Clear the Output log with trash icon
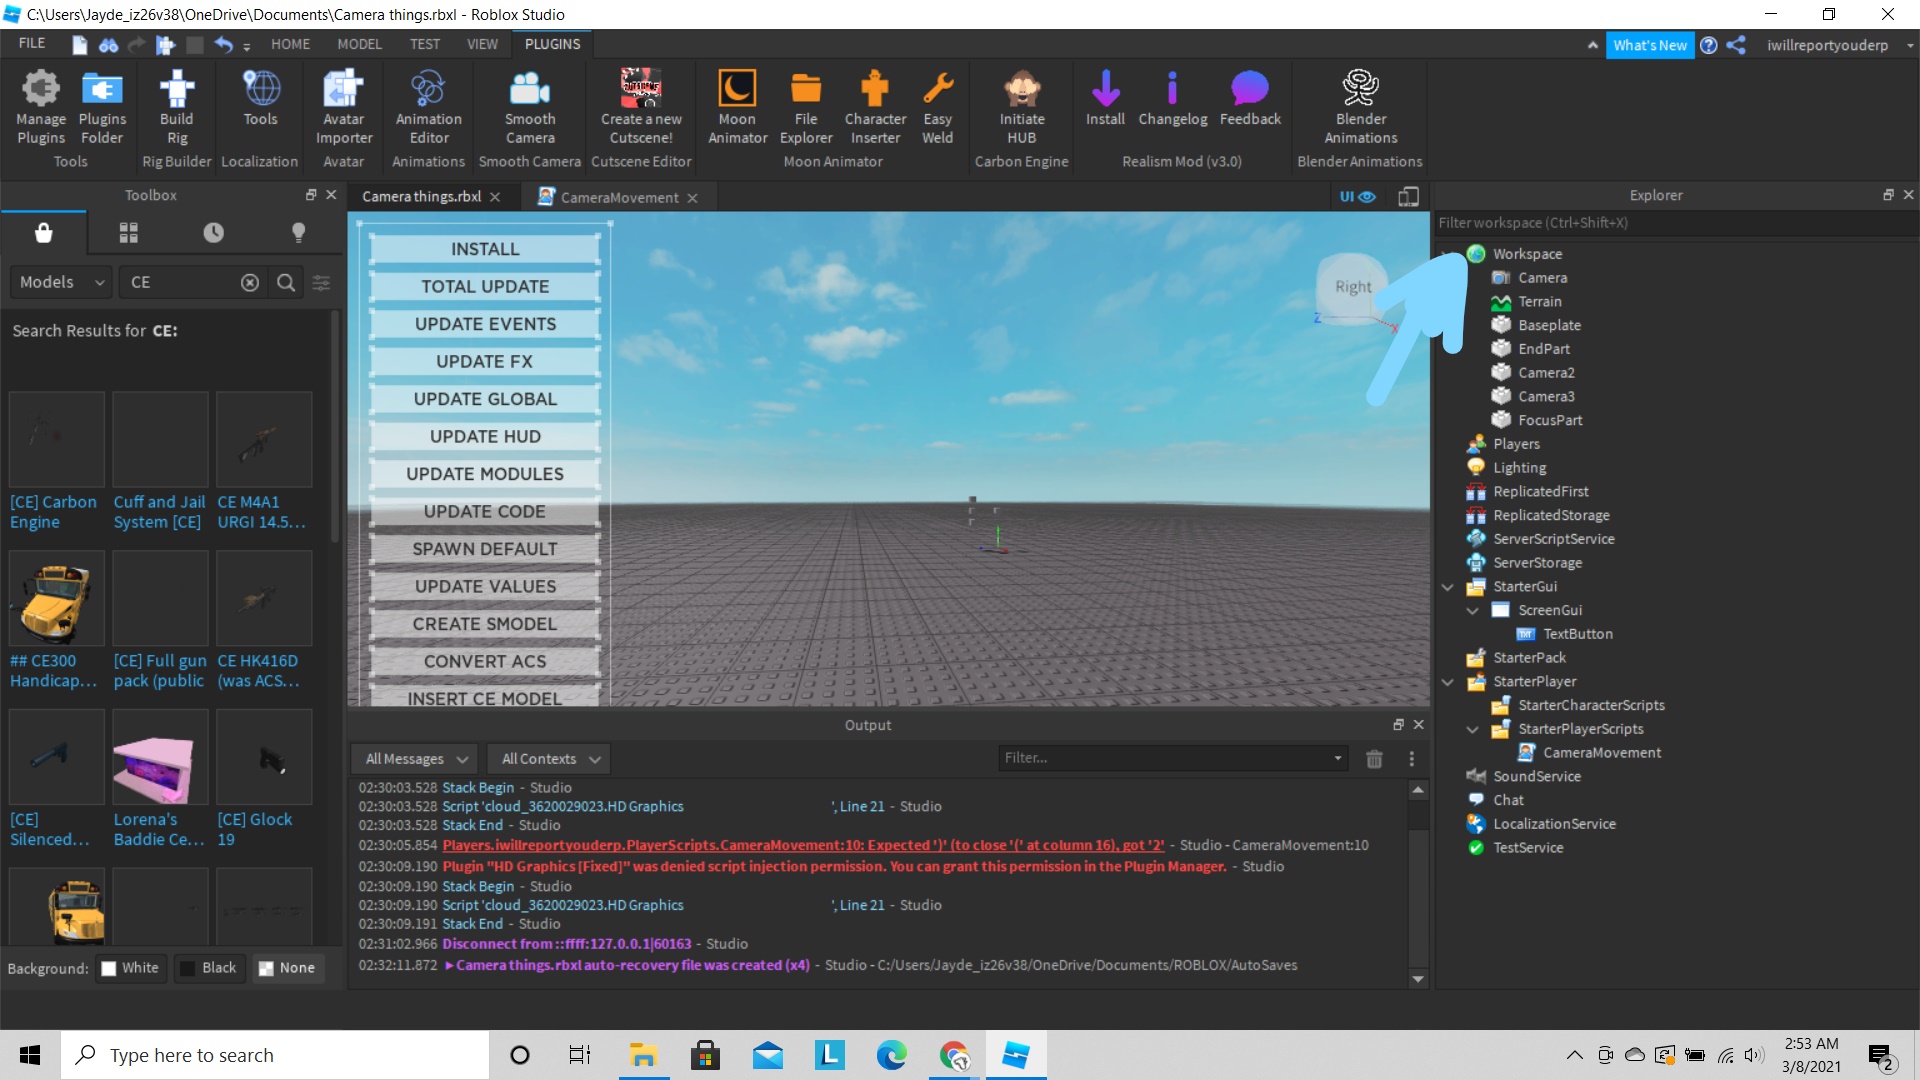The width and height of the screenshot is (1920, 1080). coord(1374,759)
